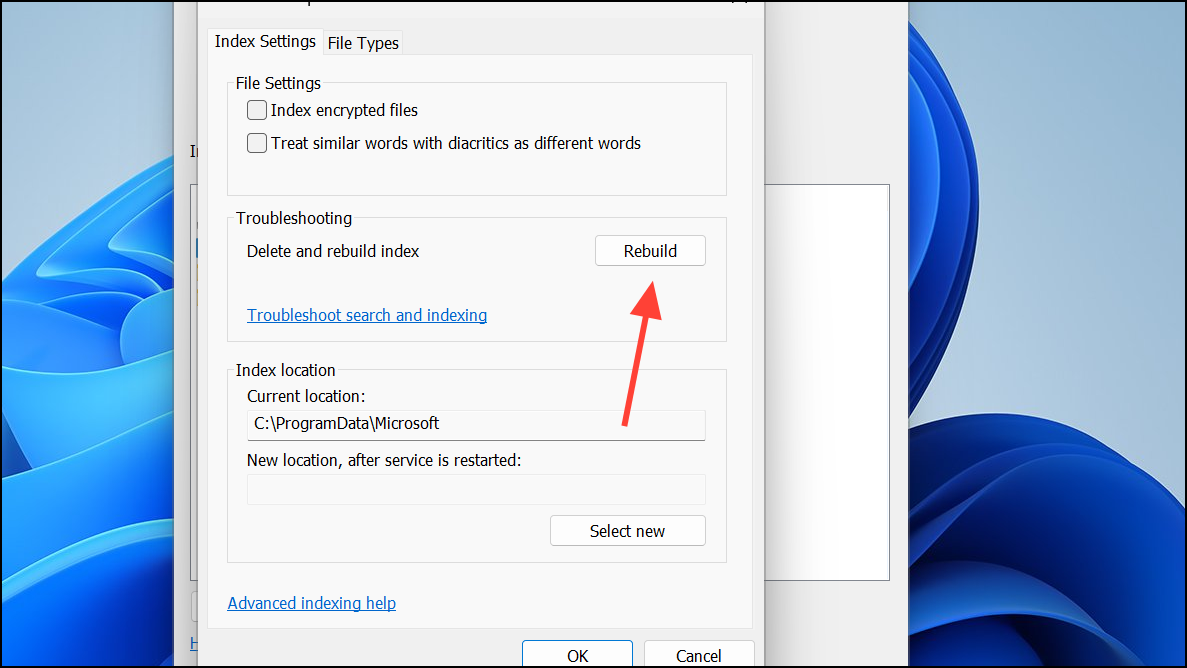
Task: Open the Troubleshoot search and indexing link
Action: pos(366,315)
